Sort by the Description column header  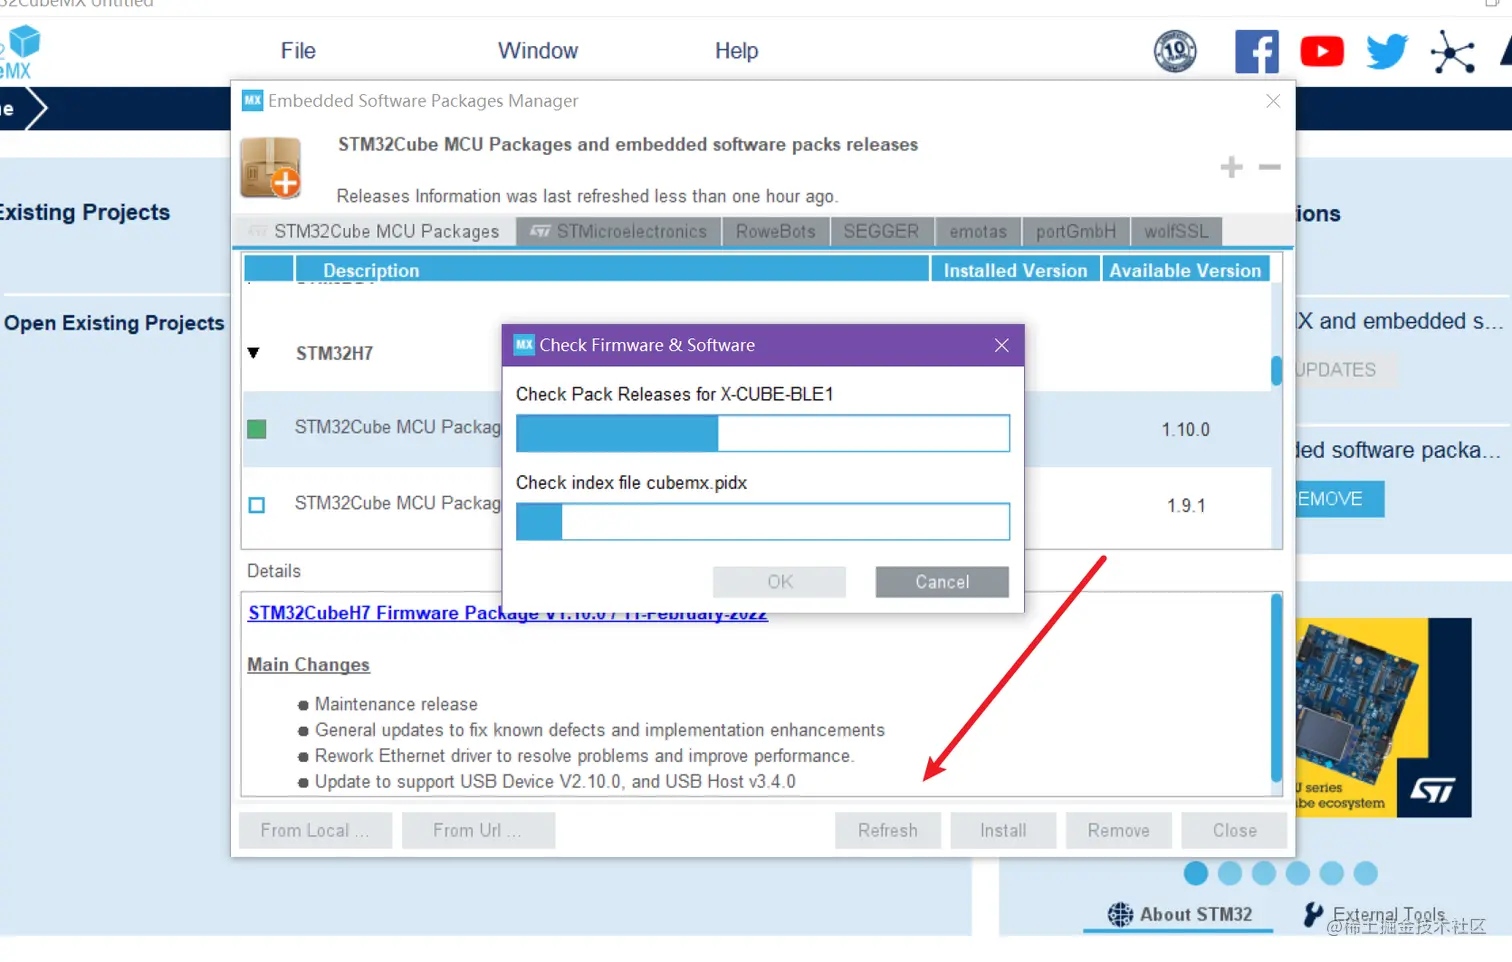coord(611,270)
